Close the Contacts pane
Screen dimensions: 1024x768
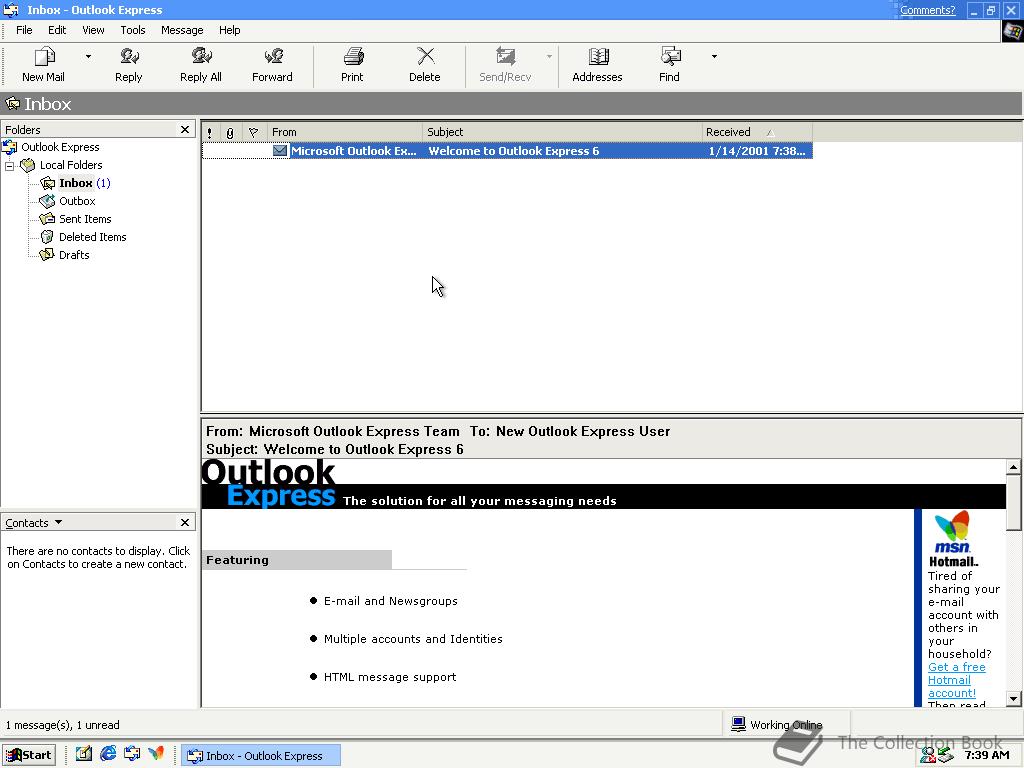(x=185, y=522)
